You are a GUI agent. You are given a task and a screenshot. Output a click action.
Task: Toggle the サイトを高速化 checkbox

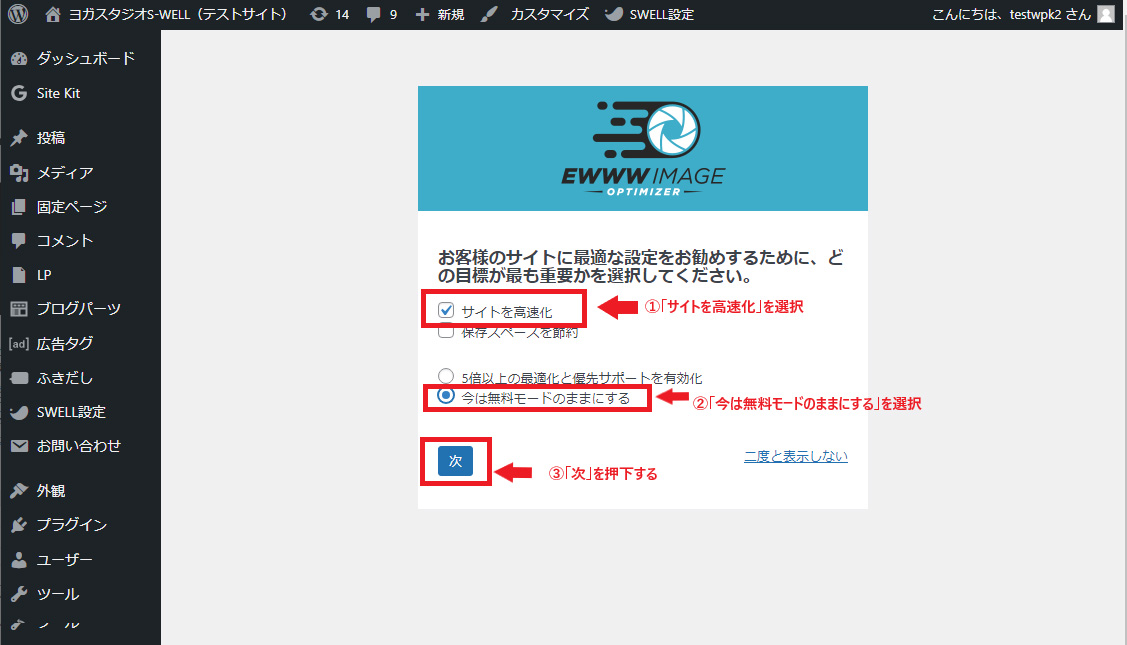[x=446, y=310]
